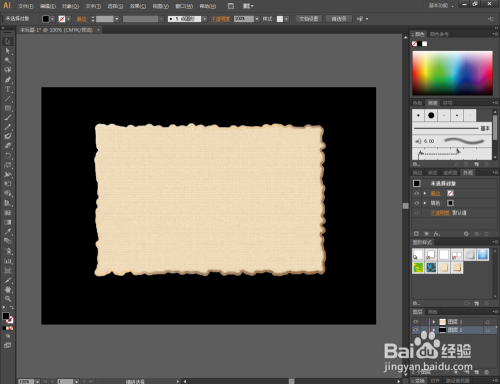Viewport: 500px width, 384px height.
Task: Select the blue graphic style thumbnail
Action: coord(483,255)
